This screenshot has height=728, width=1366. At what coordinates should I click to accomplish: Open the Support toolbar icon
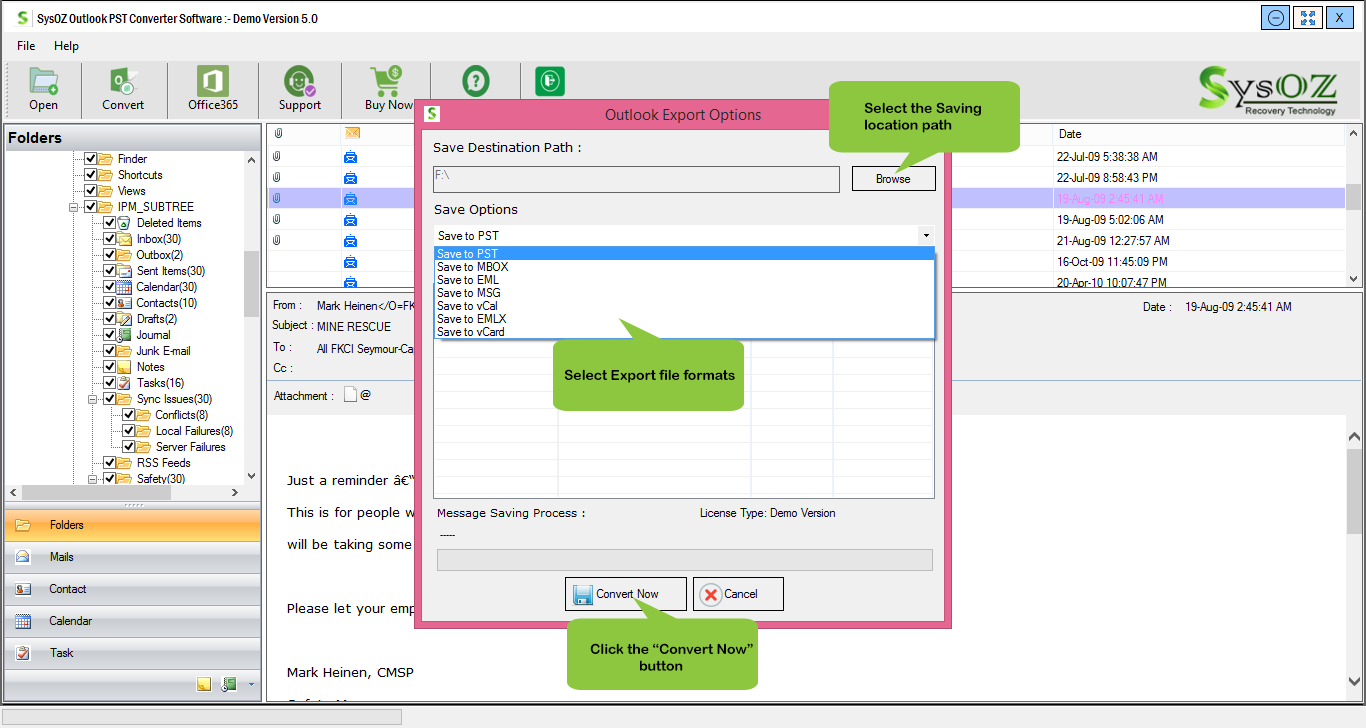click(299, 88)
